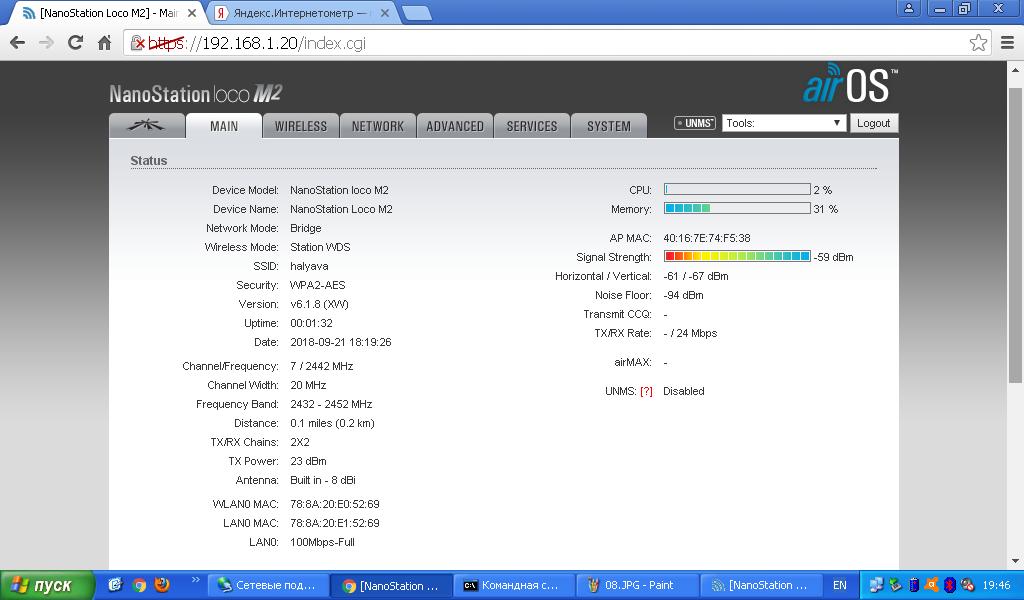Screen dimensions: 1024x600
Task: Click the Logout button
Action: [x=873, y=123]
